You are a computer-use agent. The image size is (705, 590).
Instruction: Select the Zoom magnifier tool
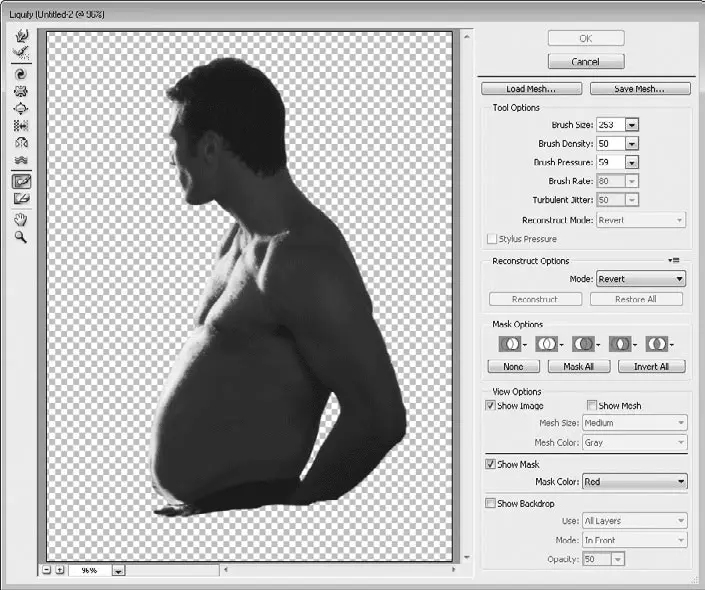20,238
